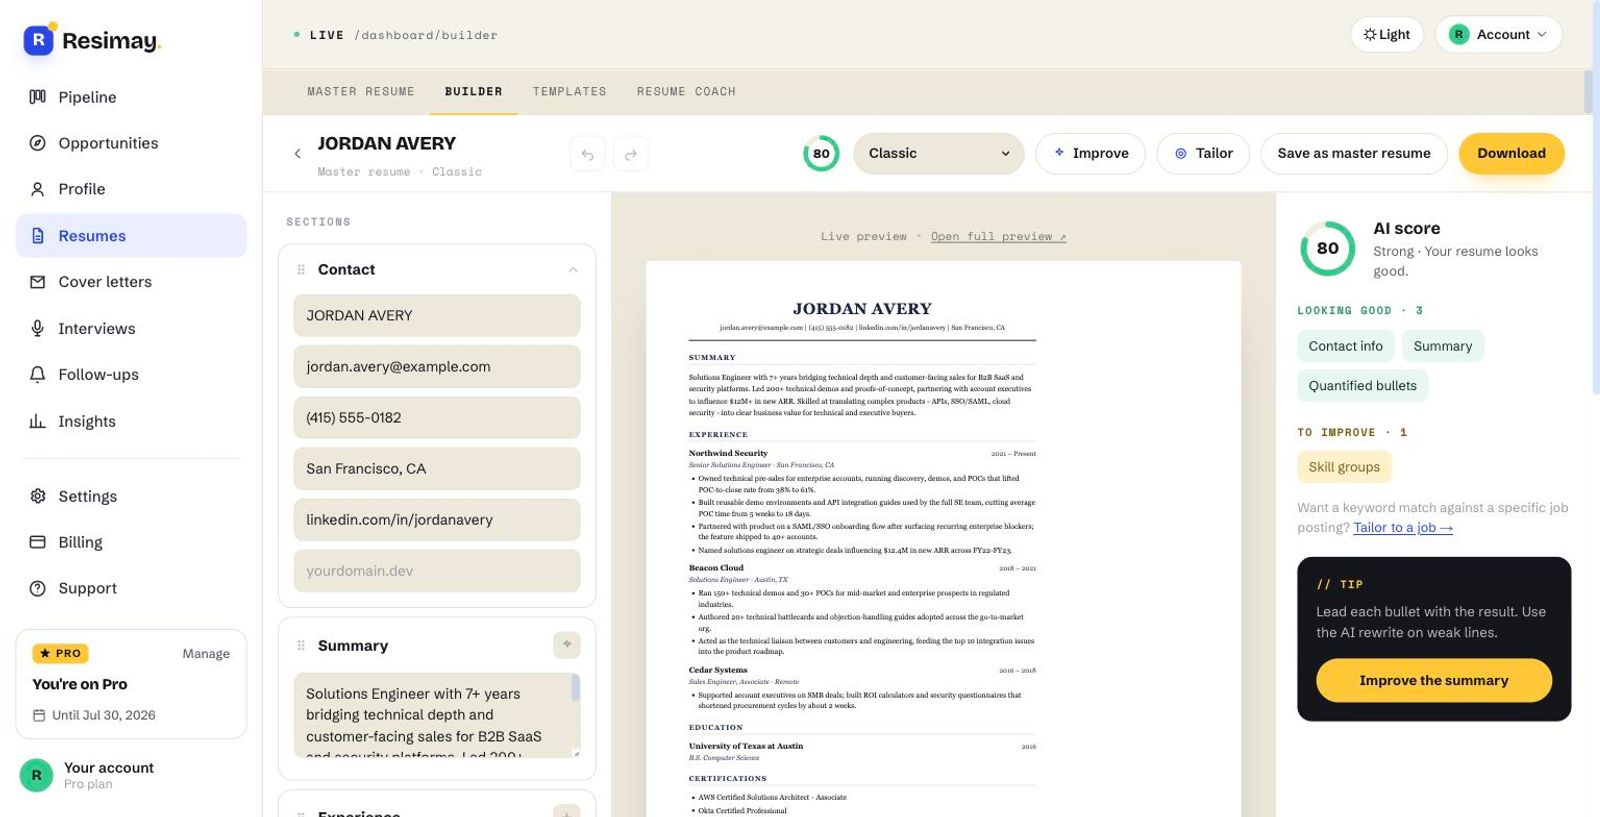
Task: Click Manage in the Pro plan card
Action: [x=206, y=654]
